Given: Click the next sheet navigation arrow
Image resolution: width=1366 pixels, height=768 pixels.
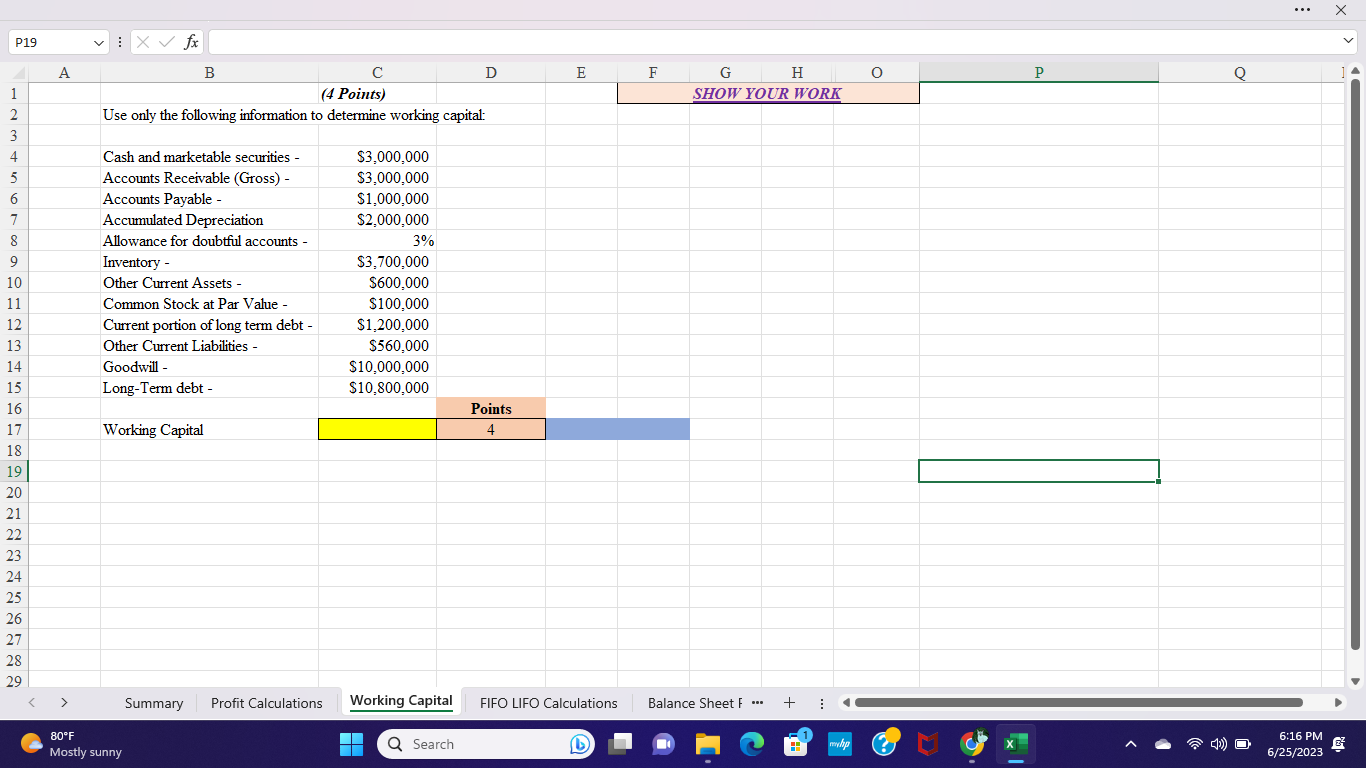Looking at the screenshot, I should 64,703.
